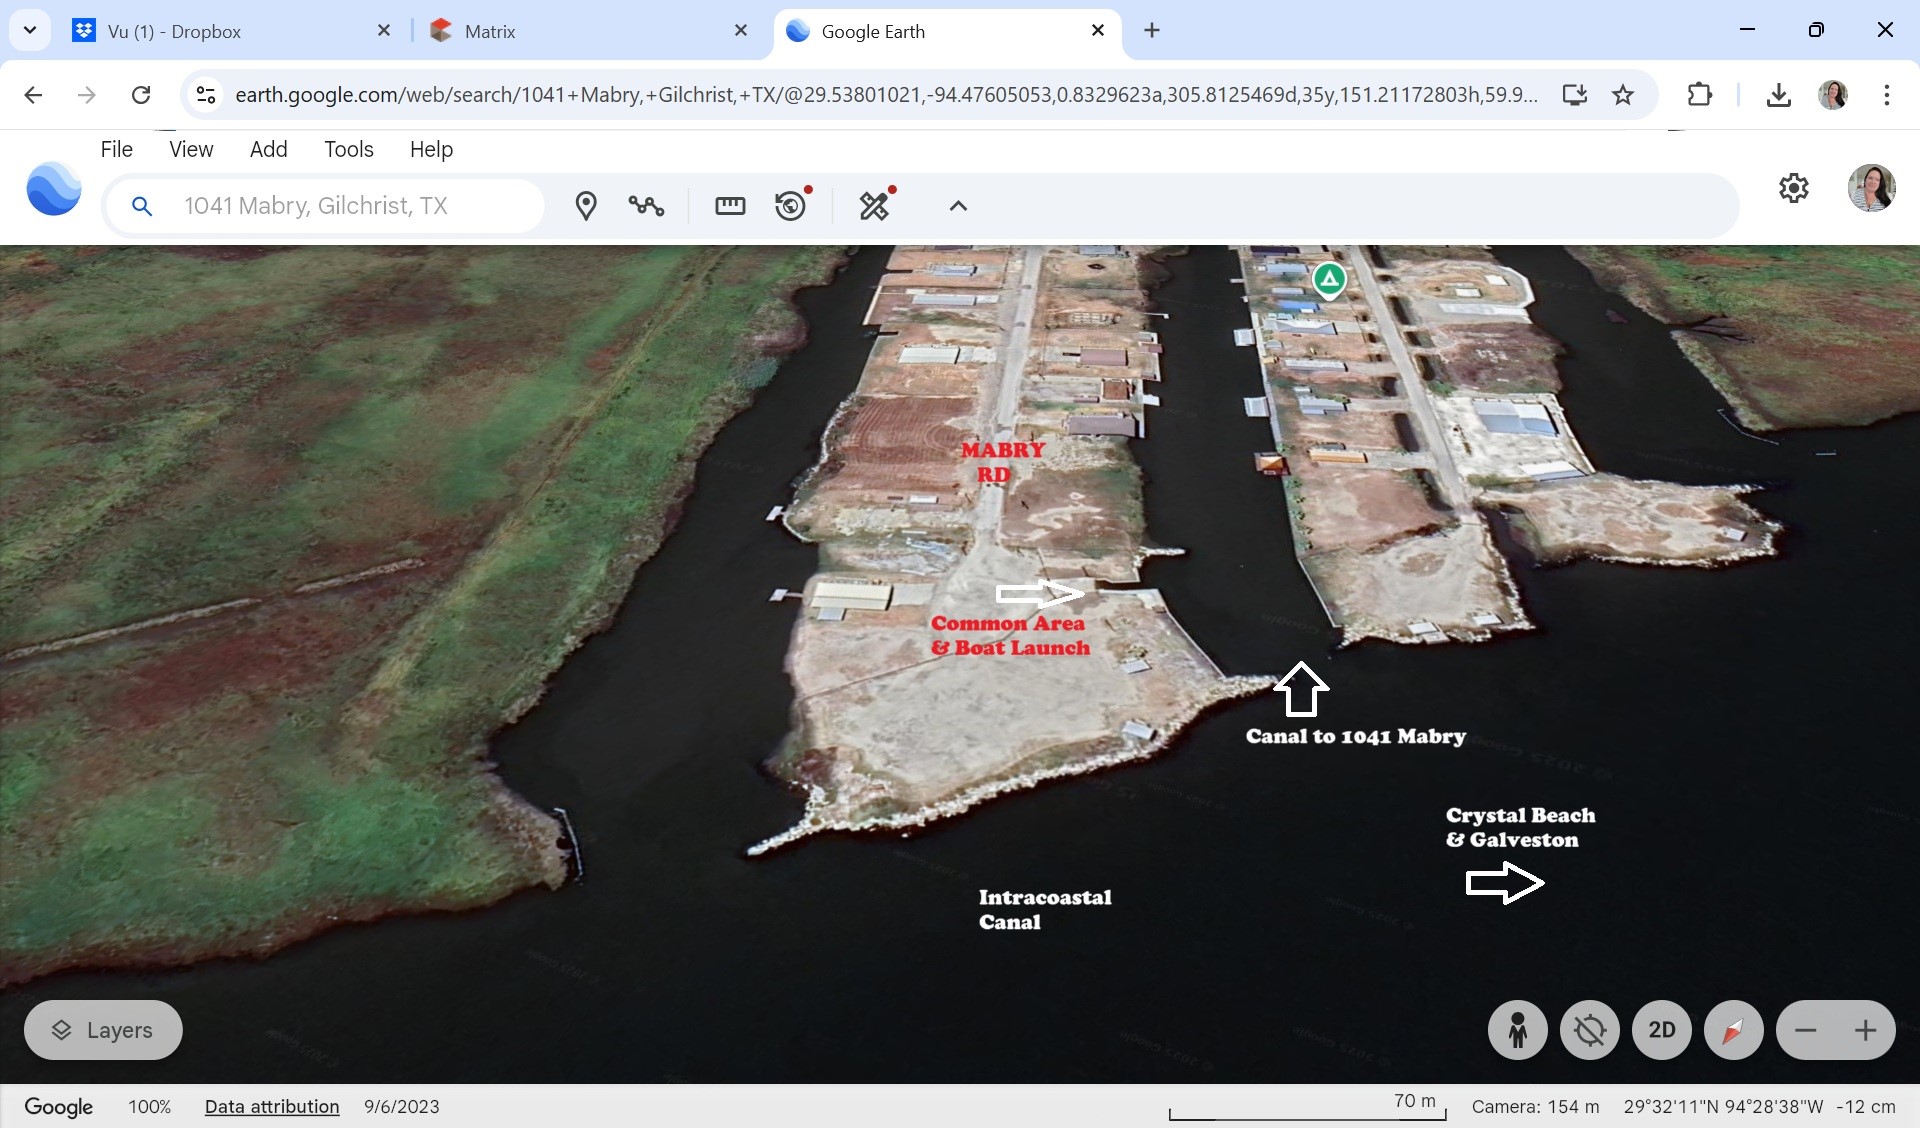Viewport: 1920px width, 1128px height.
Task: Open the Google Earth settings gear
Action: point(1793,188)
